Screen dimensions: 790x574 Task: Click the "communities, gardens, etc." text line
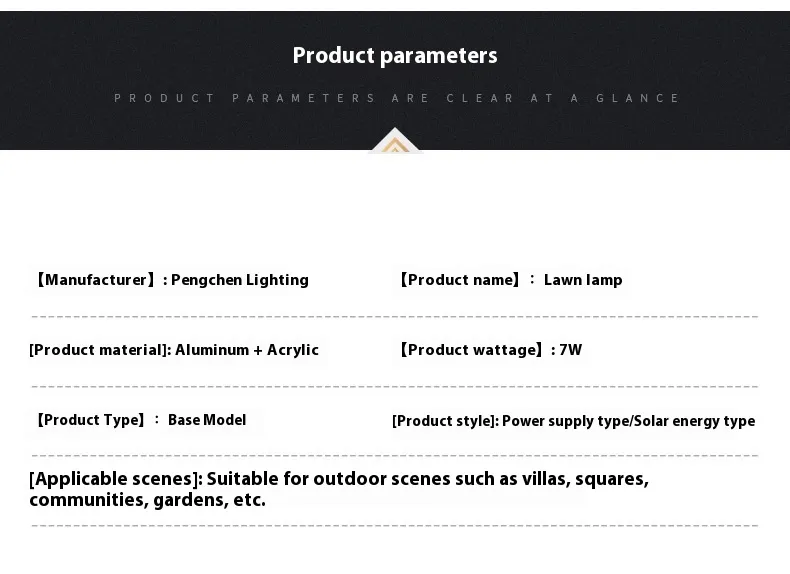click(147, 500)
